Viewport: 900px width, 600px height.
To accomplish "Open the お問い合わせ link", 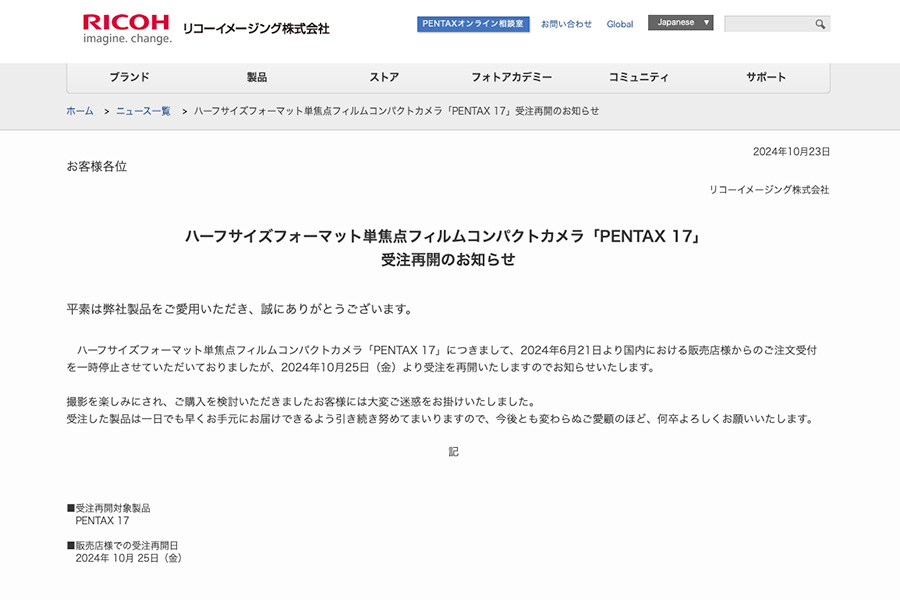I will (566, 24).
